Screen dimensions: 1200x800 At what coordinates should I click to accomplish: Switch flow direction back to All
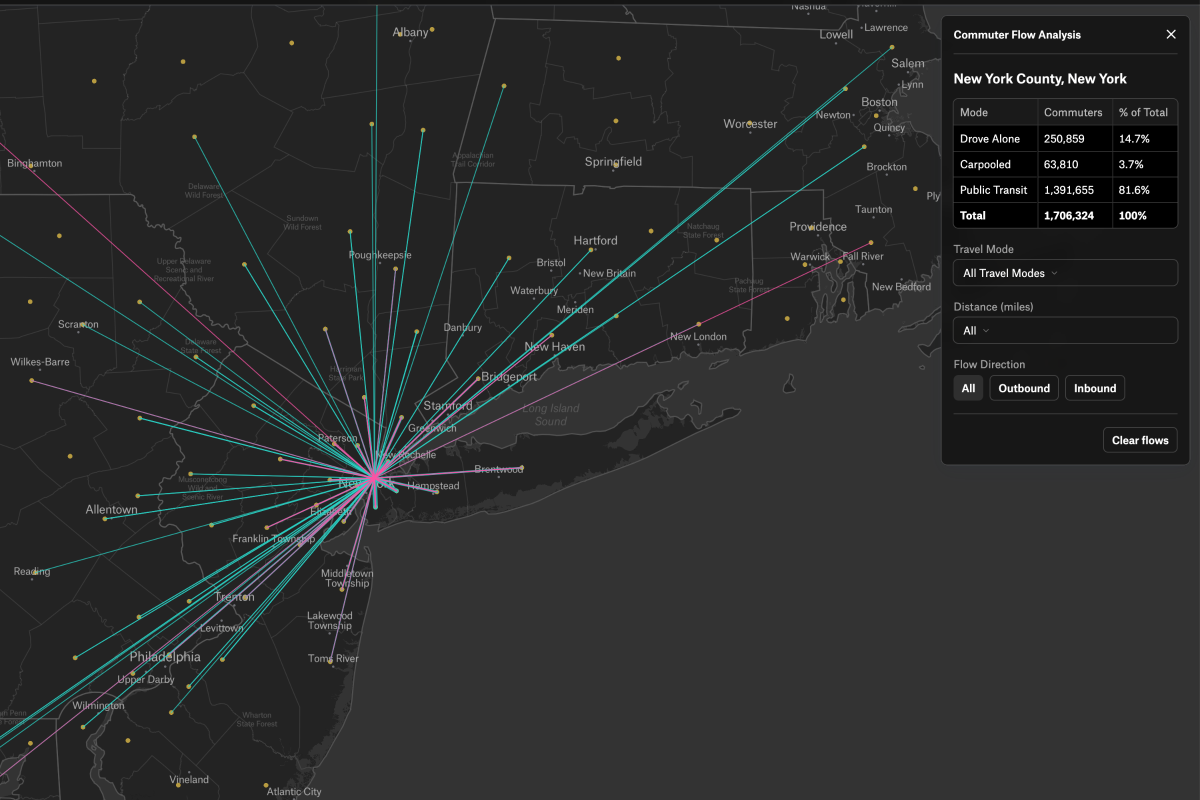coord(967,388)
